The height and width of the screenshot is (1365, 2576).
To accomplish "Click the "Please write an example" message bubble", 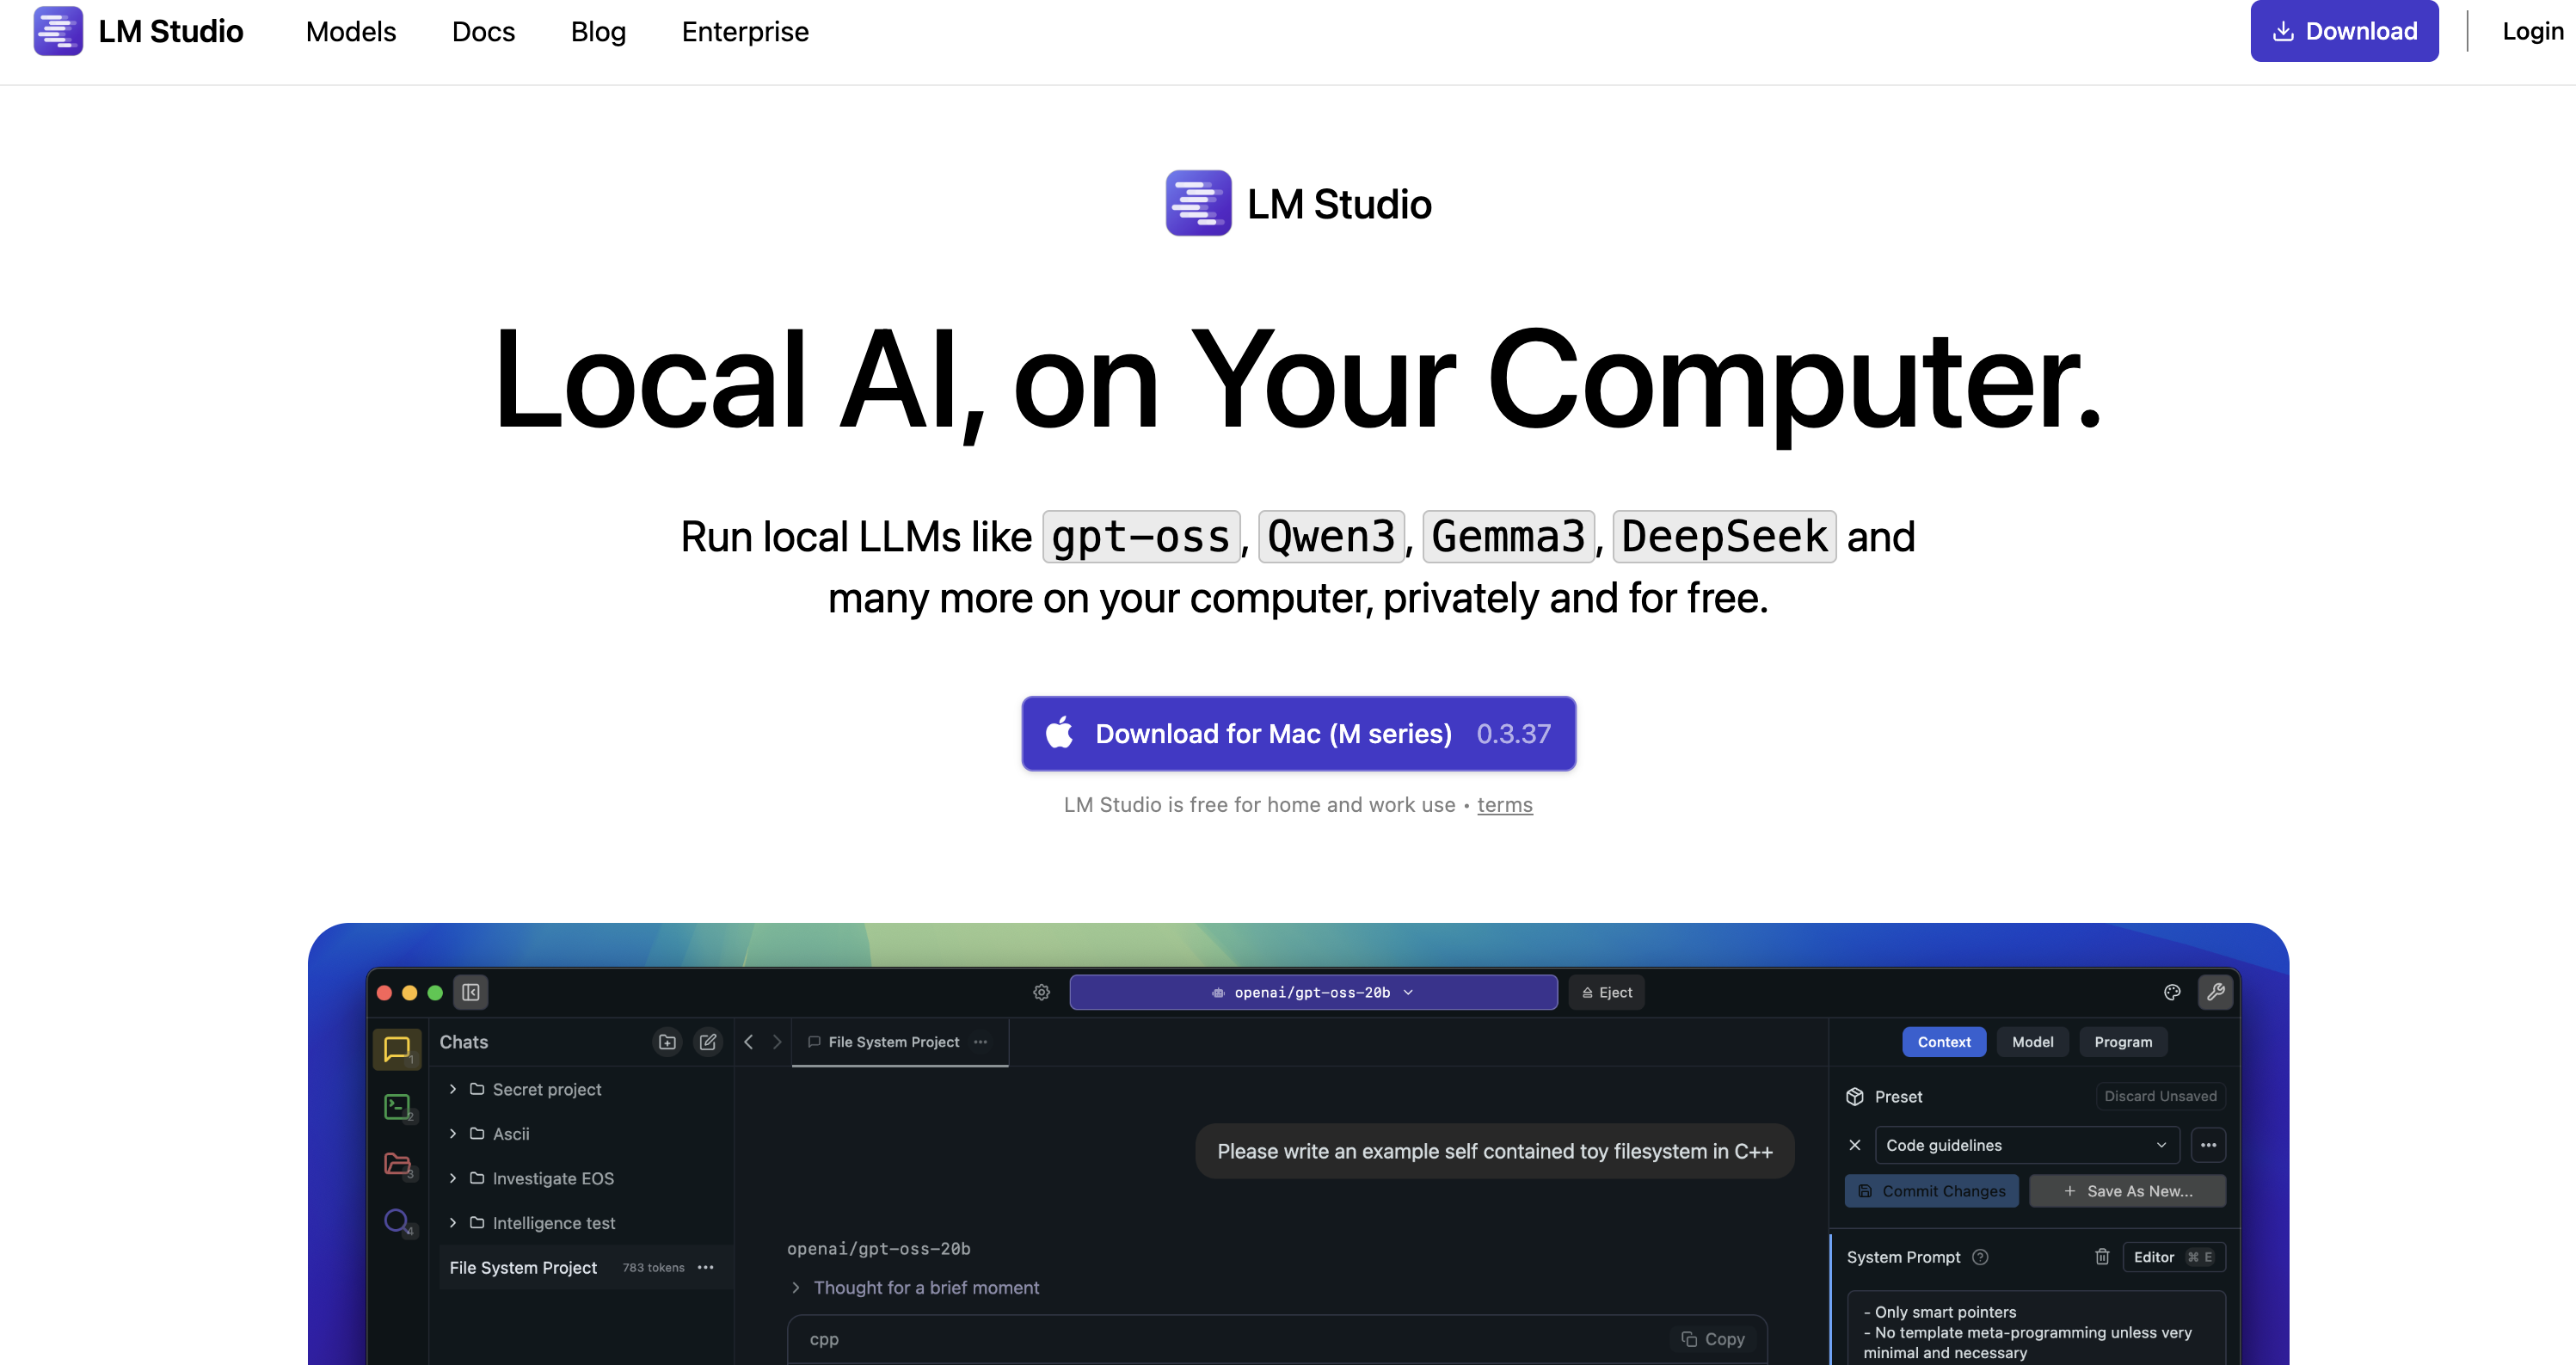I will (1494, 1151).
